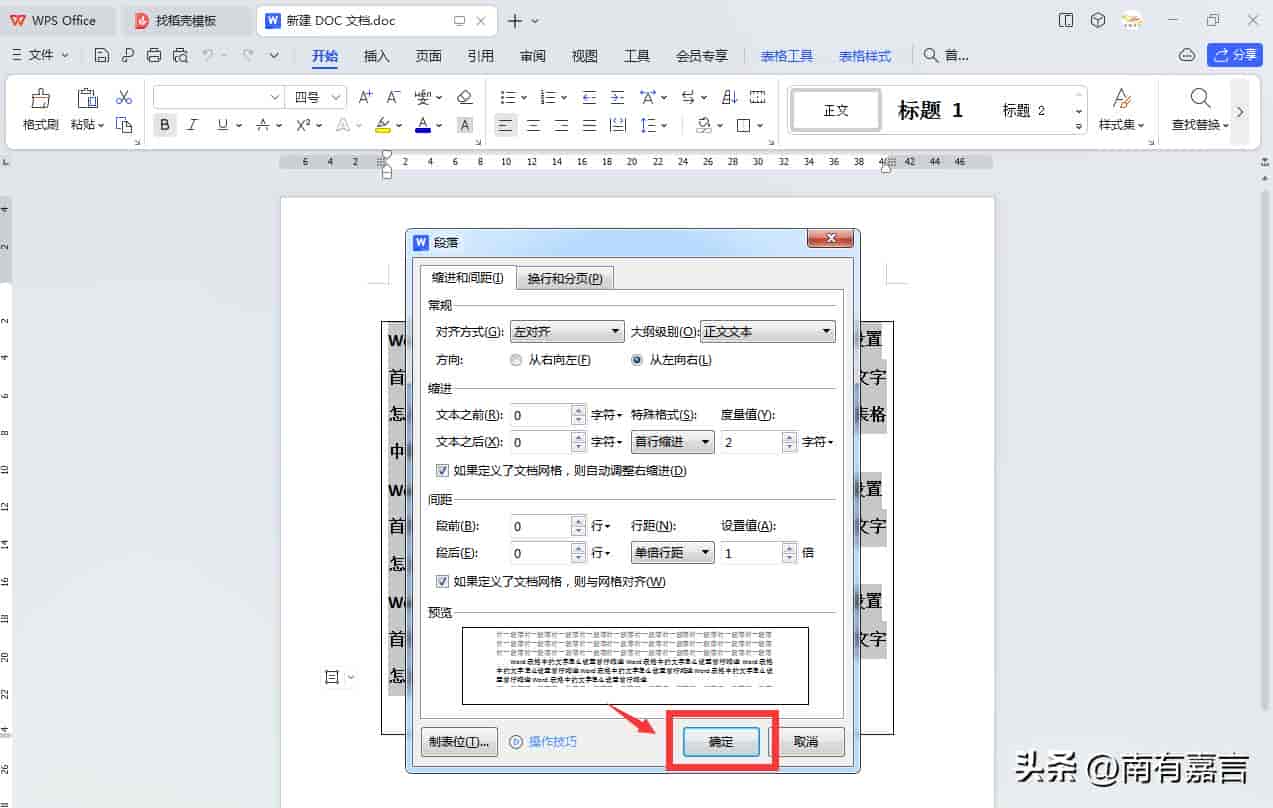The height and width of the screenshot is (808, 1273).
Task: Click the Before Text (文本之前) indent field
Action: coord(540,415)
